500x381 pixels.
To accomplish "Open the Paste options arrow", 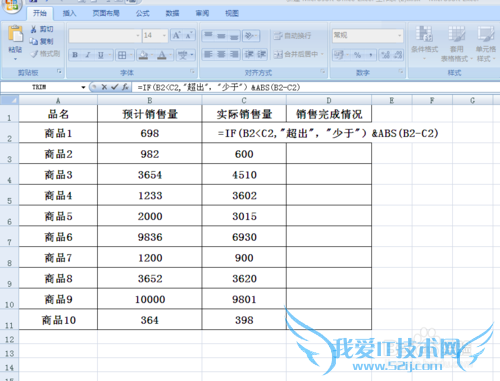I will (x=15, y=59).
